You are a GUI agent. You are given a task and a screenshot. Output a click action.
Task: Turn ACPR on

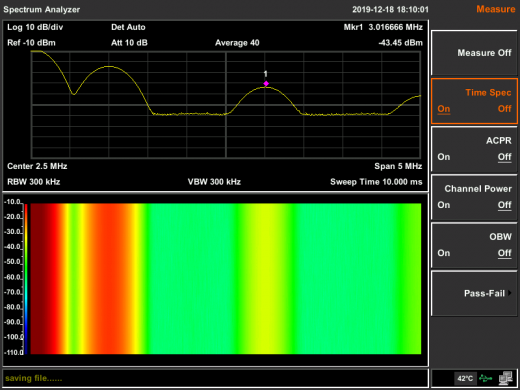[444, 157]
